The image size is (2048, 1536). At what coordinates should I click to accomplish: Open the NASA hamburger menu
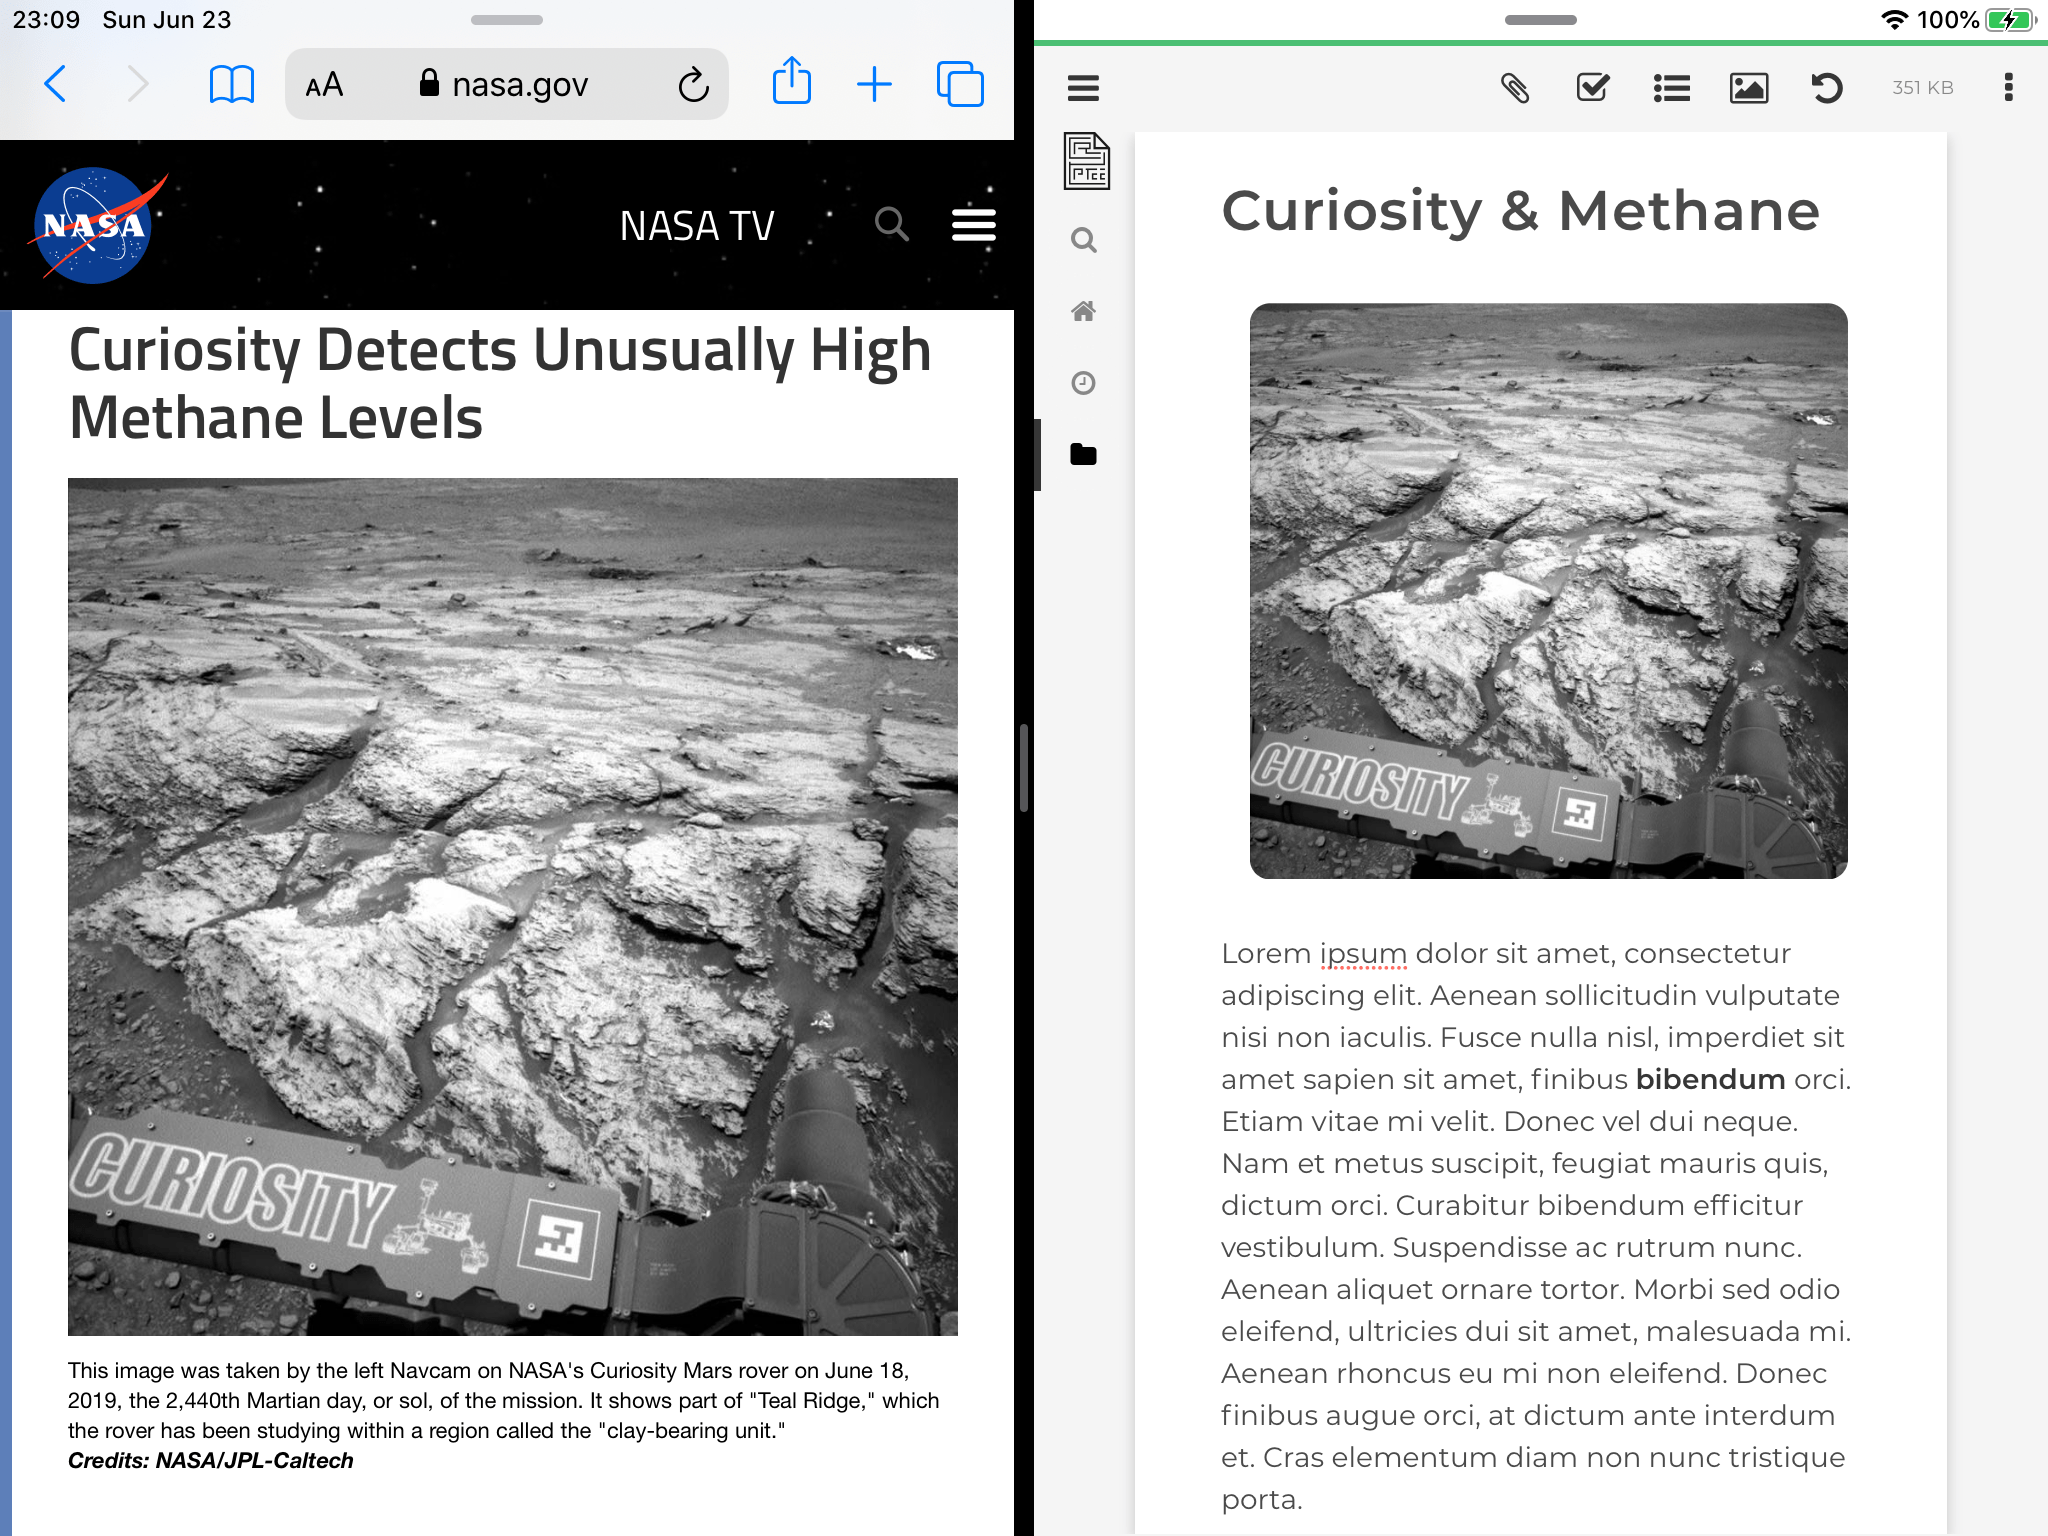pos(973,225)
